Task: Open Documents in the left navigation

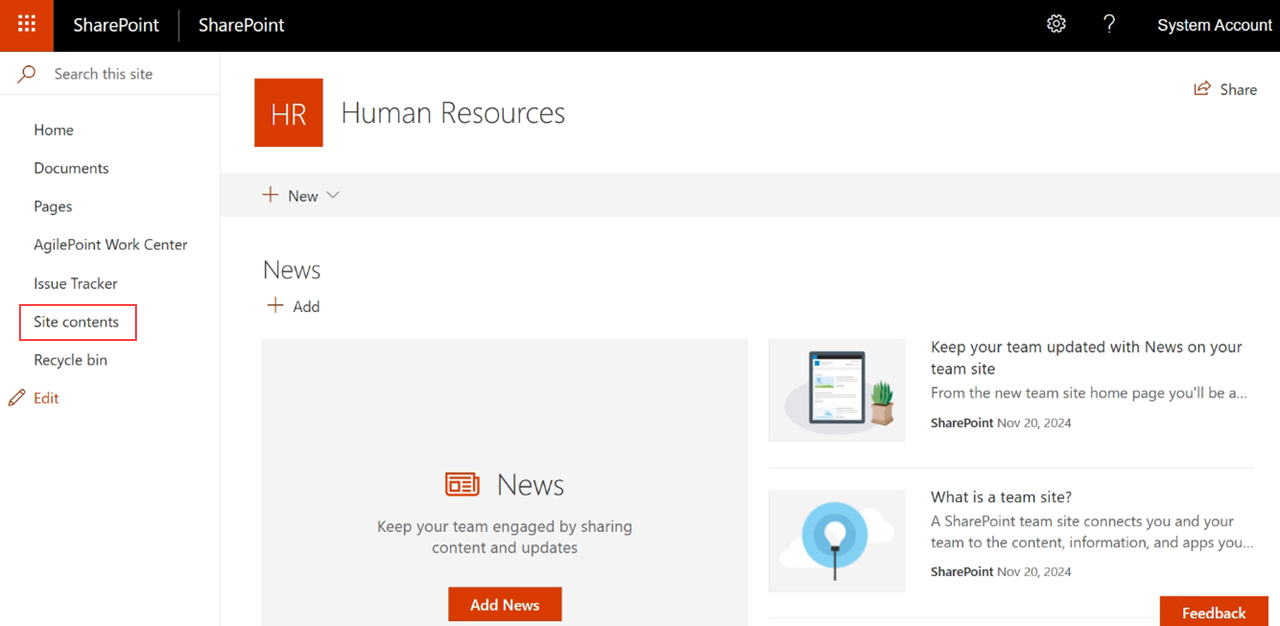Action: tap(71, 168)
